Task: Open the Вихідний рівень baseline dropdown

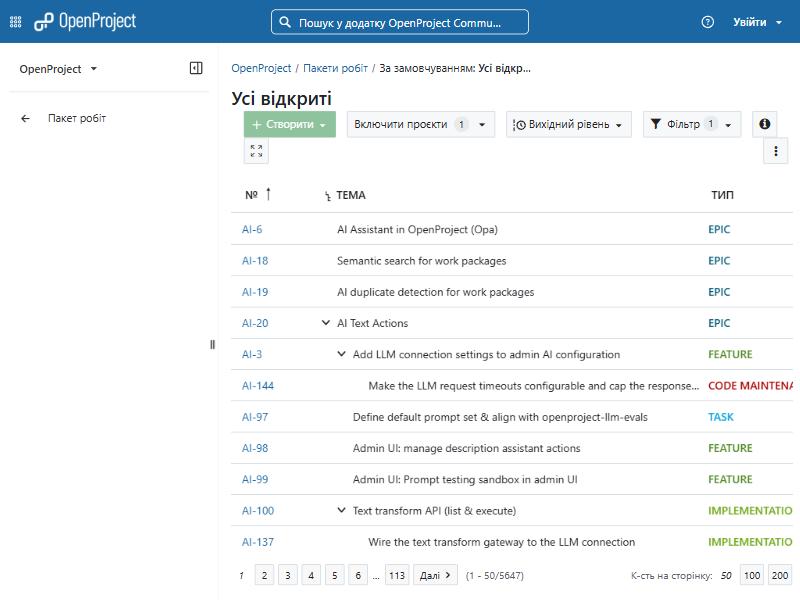Action: coord(568,124)
